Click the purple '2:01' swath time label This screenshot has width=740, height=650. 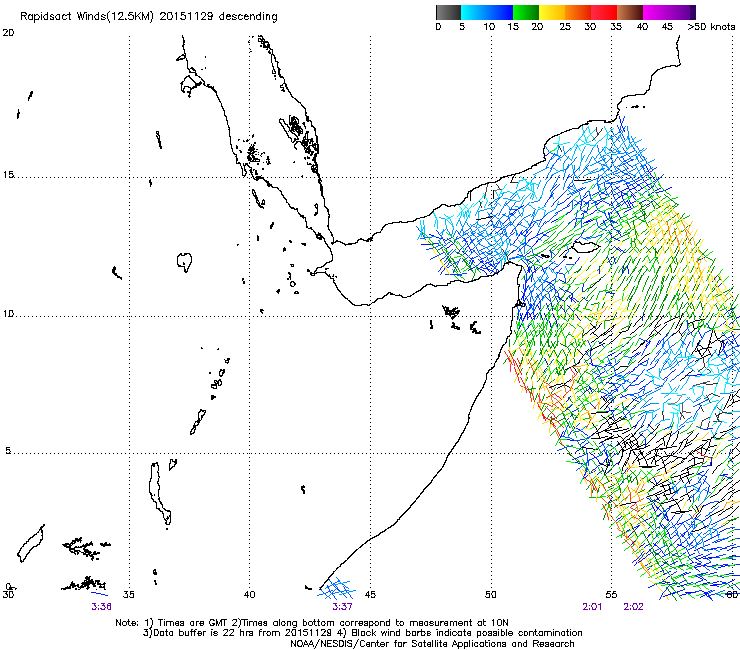(592, 607)
